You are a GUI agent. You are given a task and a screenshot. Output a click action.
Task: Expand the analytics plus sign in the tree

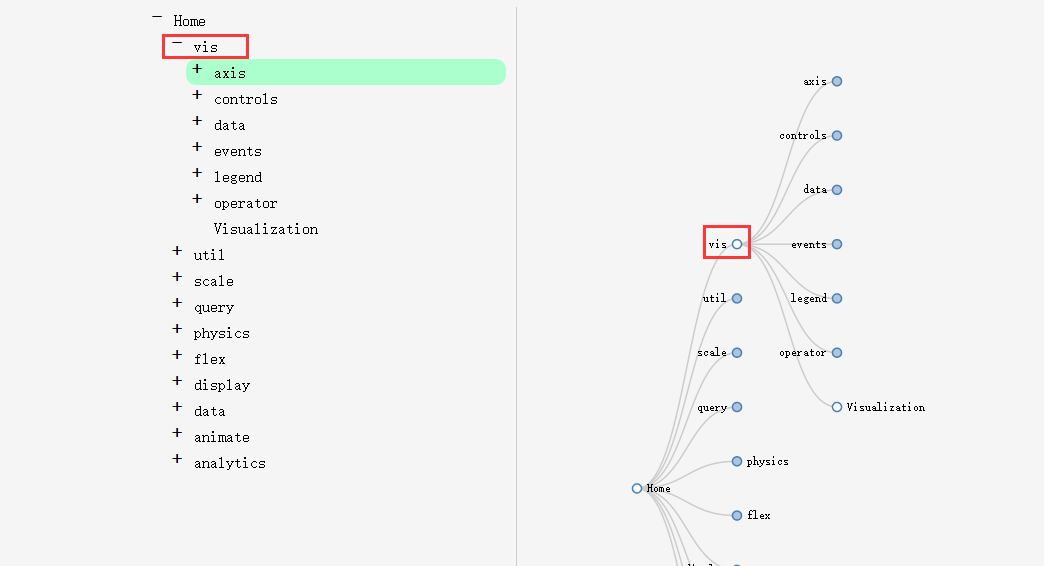[x=177, y=459]
